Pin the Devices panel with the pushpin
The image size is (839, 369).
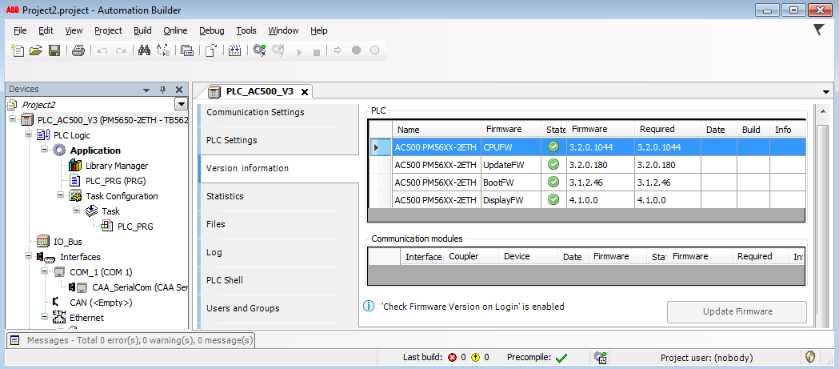[163, 90]
